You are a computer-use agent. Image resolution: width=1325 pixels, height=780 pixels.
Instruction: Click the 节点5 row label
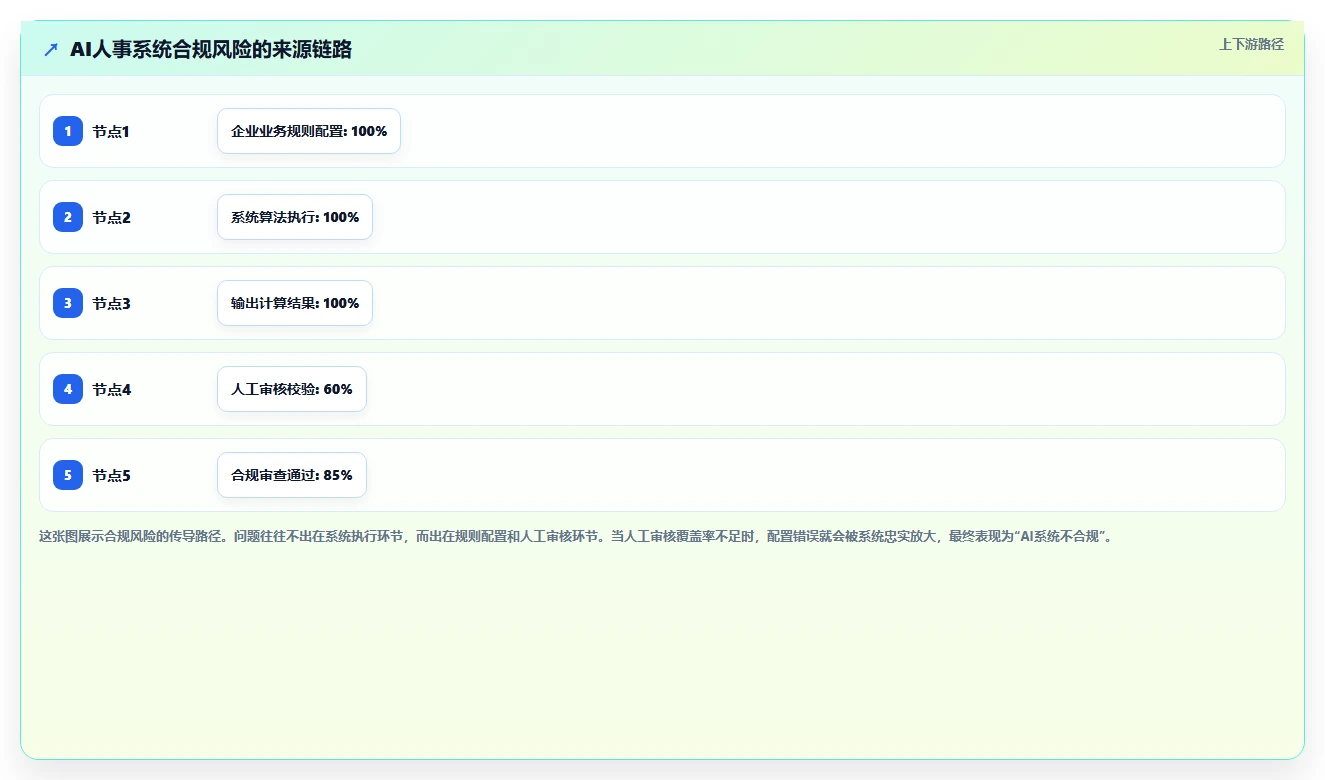tap(111, 475)
